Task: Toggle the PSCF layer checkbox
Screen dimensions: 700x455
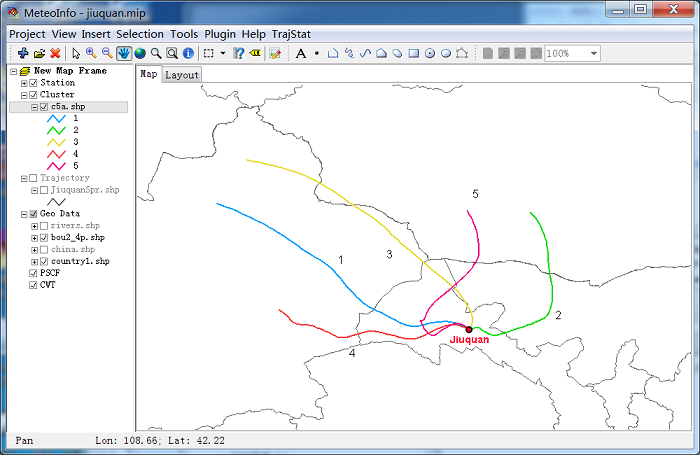Action: [34, 273]
